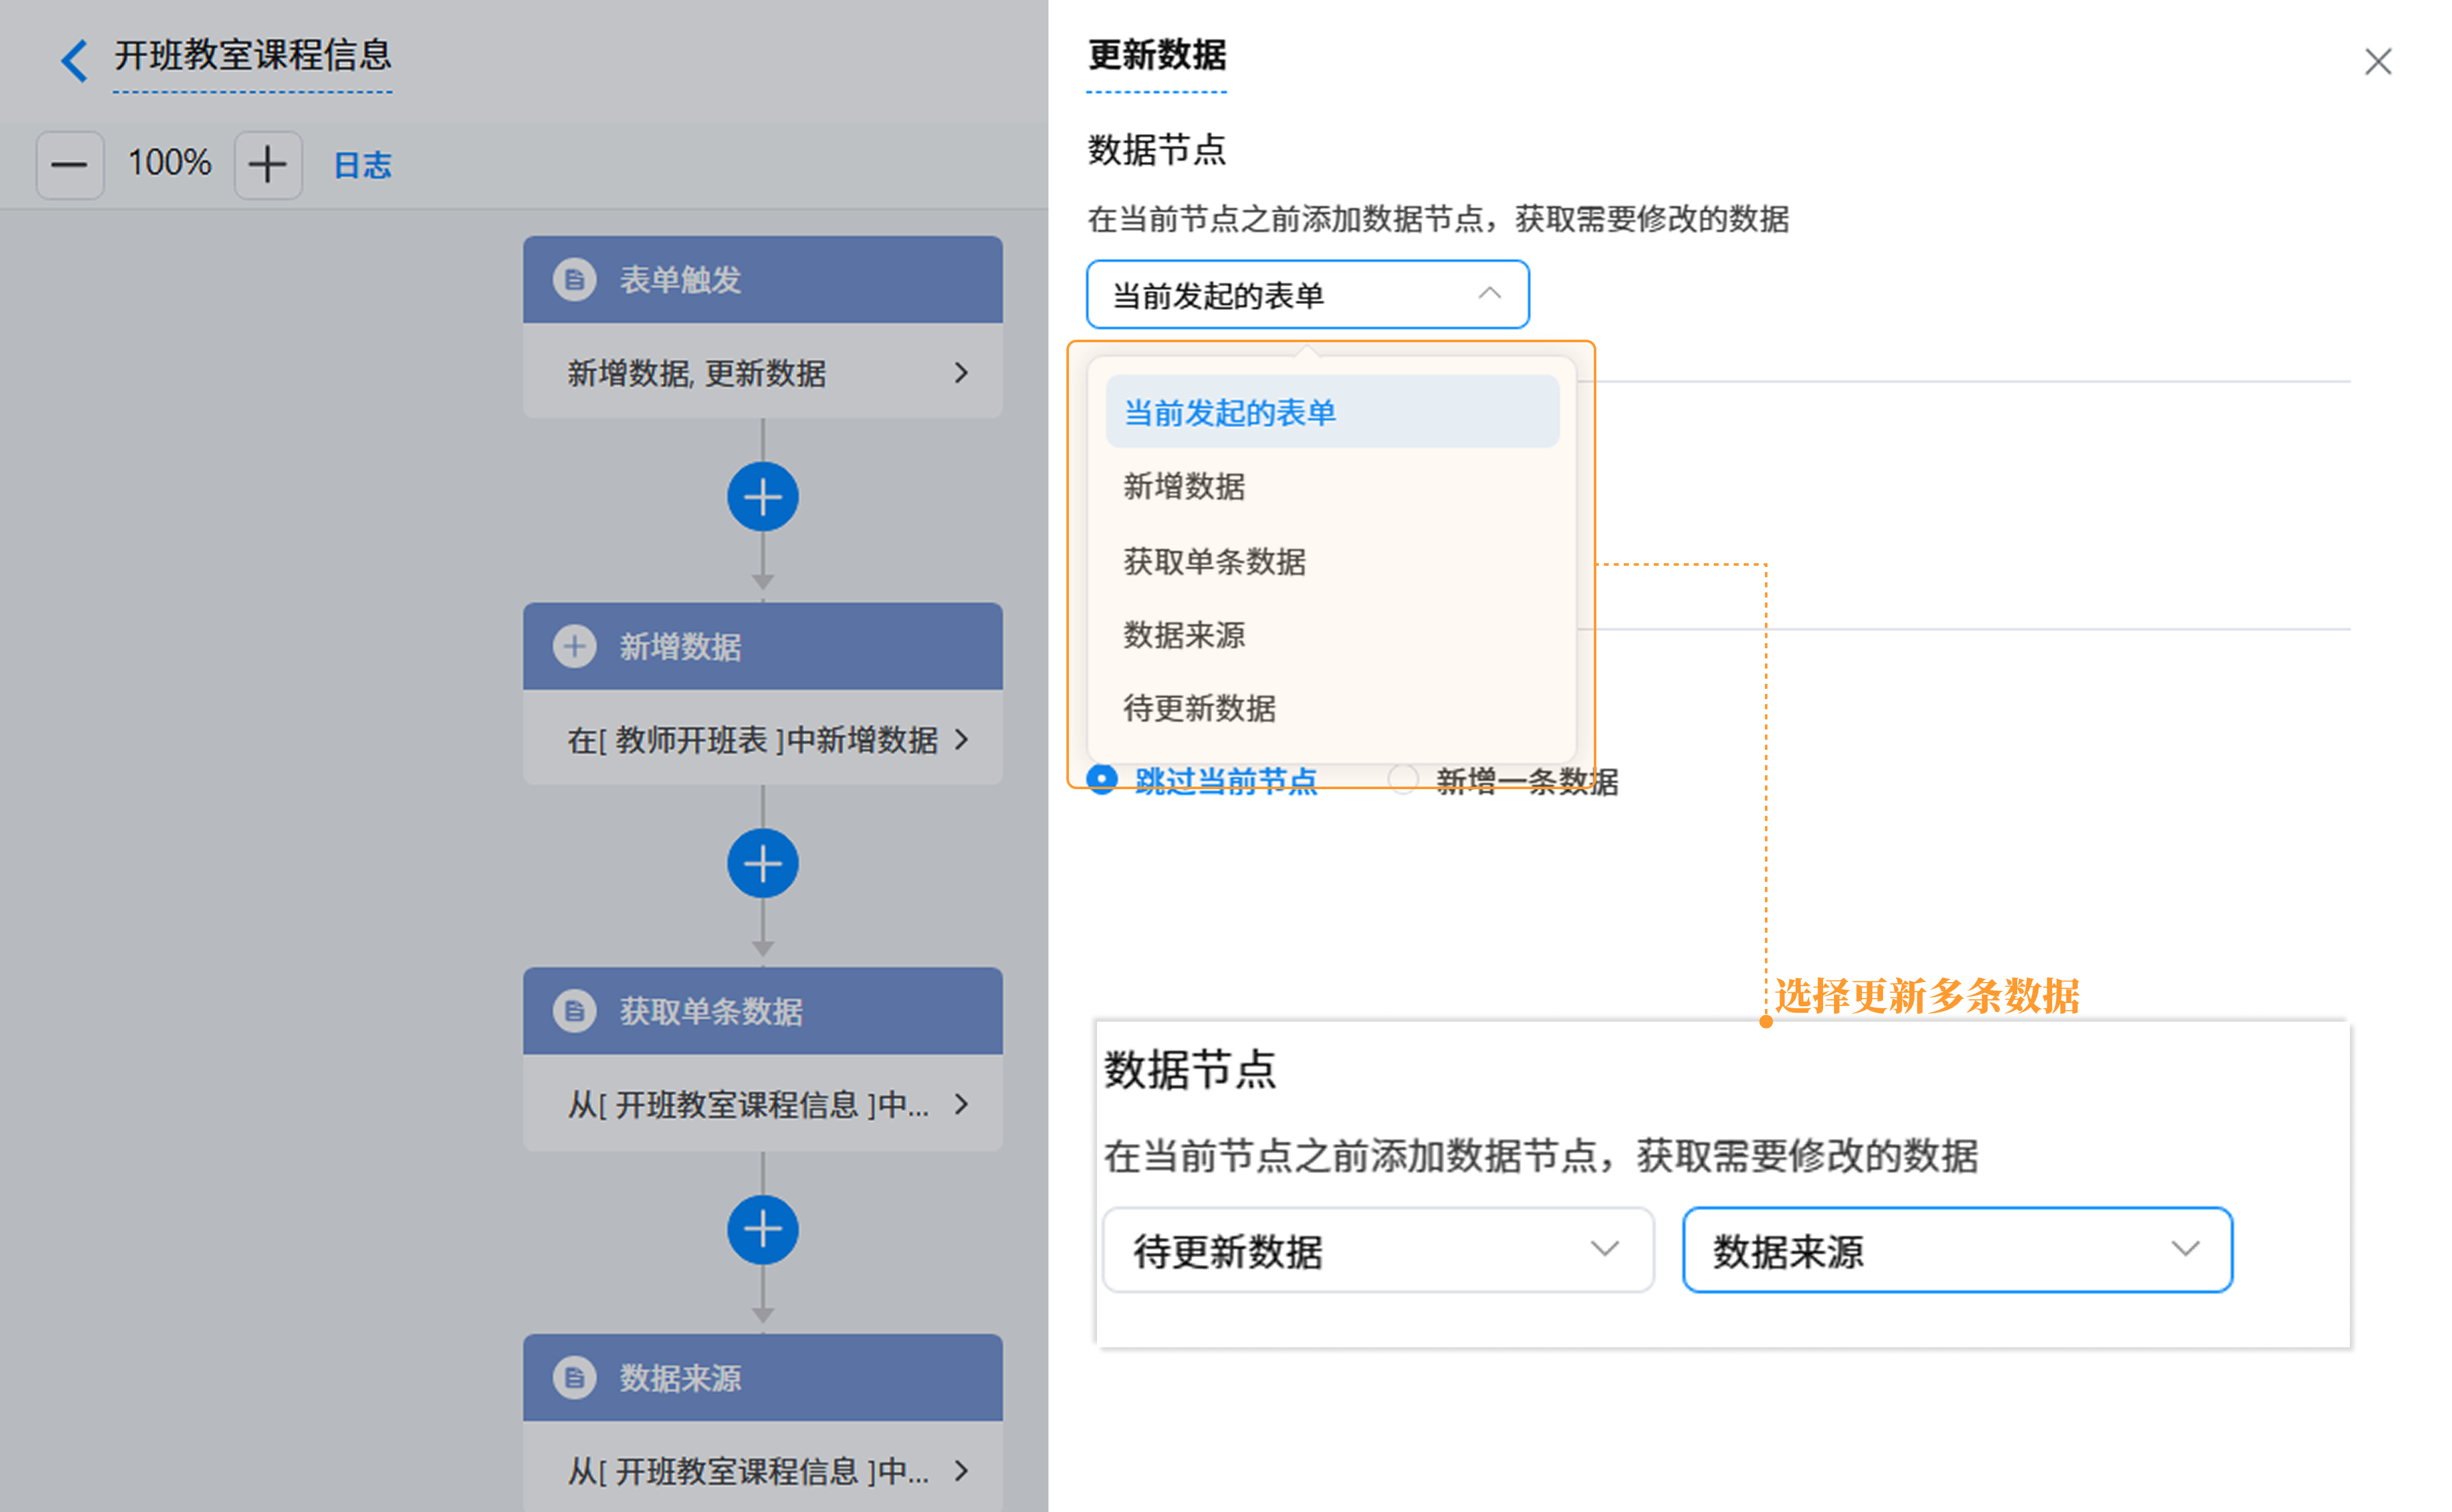Viewport: 2452px width, 1512px height.
Task: Click the 获取单条数据 node icon
Action: point(575,1011)
